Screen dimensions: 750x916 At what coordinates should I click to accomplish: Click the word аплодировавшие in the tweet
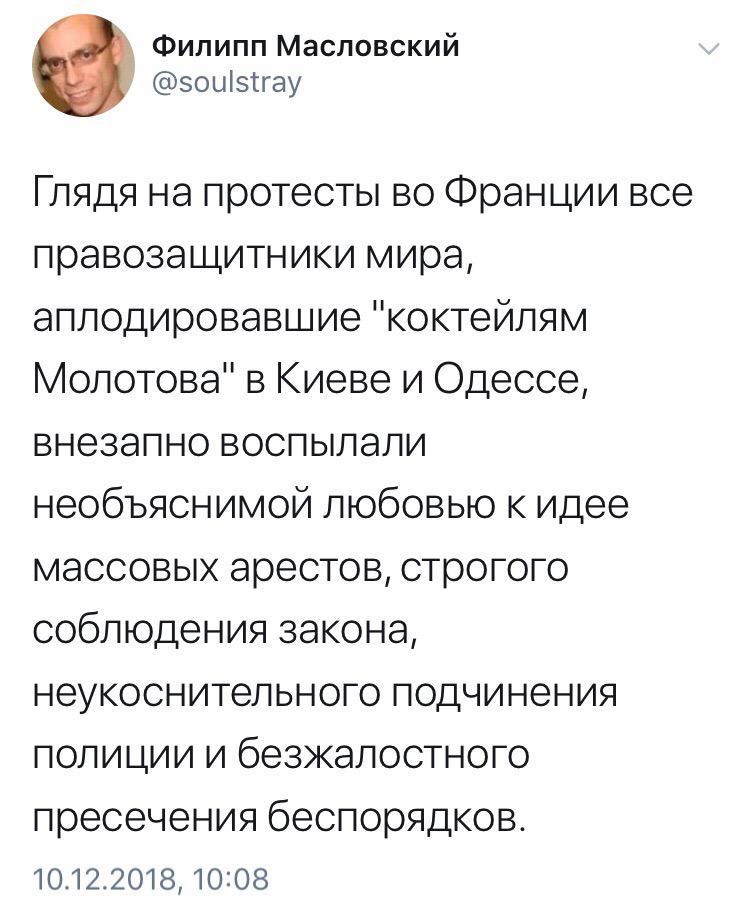point(197,321)
